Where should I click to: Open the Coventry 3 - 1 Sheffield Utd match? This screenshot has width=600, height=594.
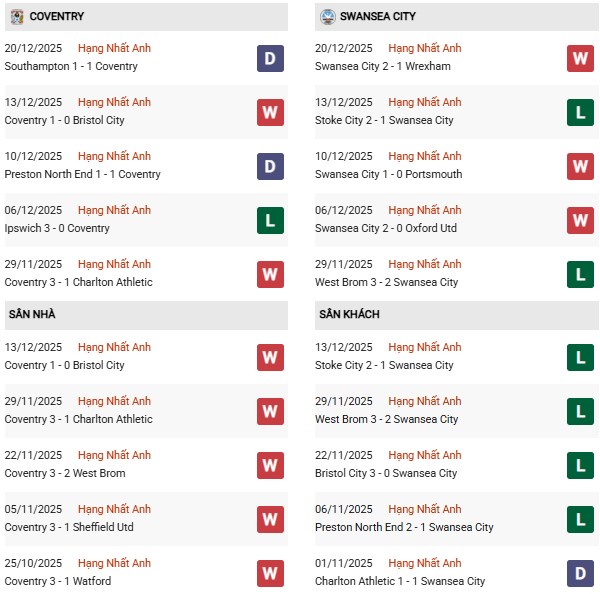click(69, 527)
